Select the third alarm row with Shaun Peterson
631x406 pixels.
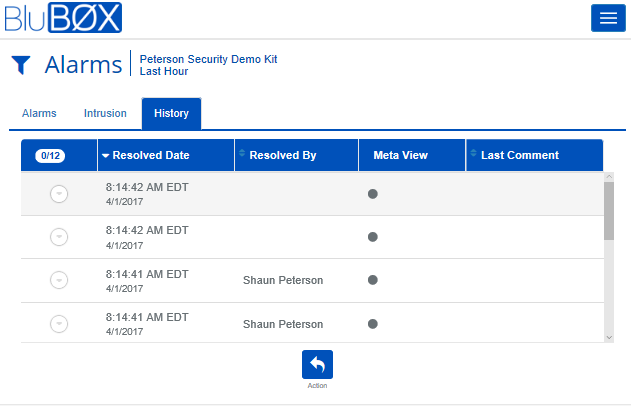[59, 280]
